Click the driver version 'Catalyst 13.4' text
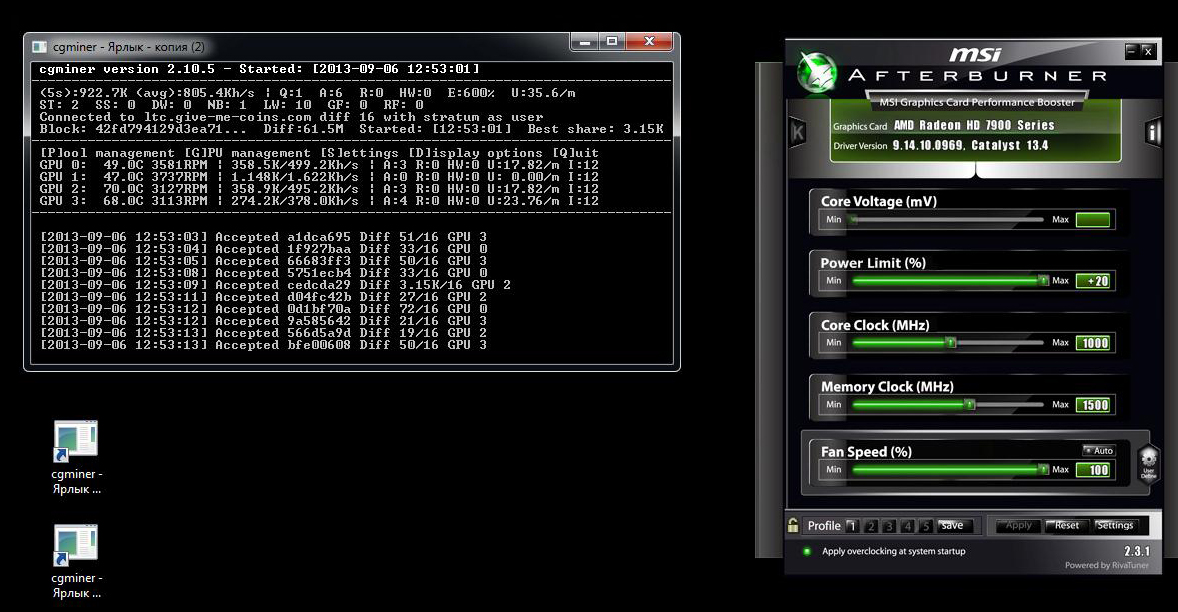The image size is (1178, 612). (1009, 145)
